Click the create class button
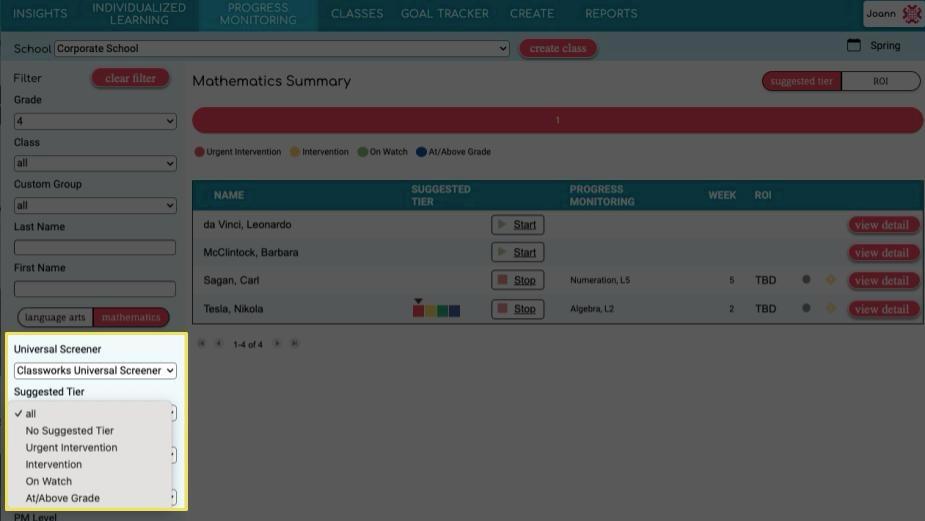The height and width of the screenshot is (521, 925). click(x=558, y=48)
